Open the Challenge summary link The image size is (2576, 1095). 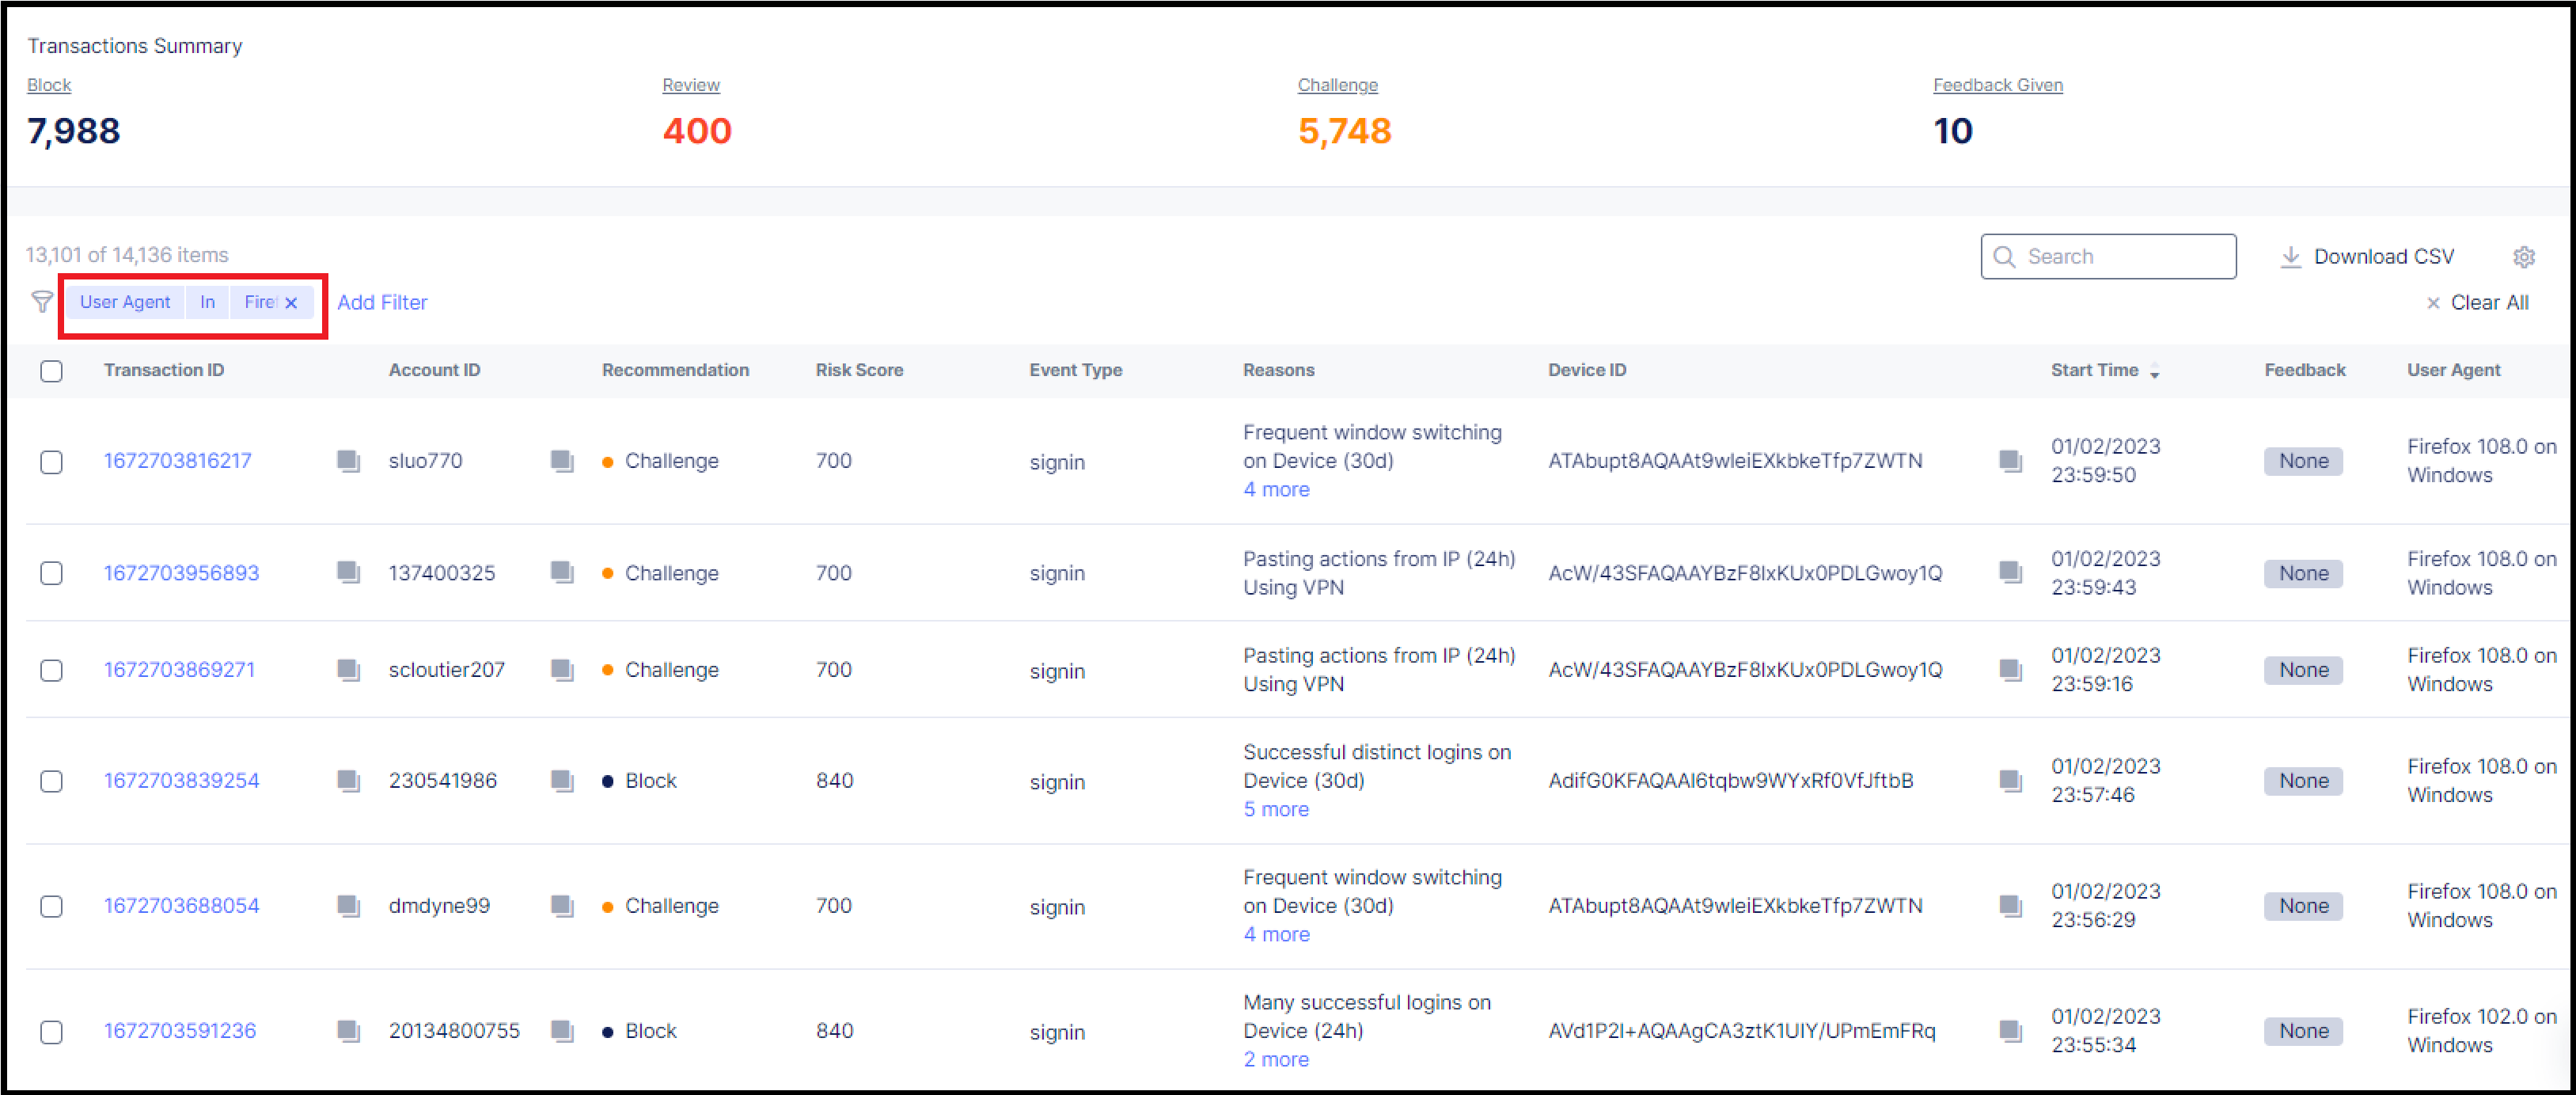point(1337,85)
